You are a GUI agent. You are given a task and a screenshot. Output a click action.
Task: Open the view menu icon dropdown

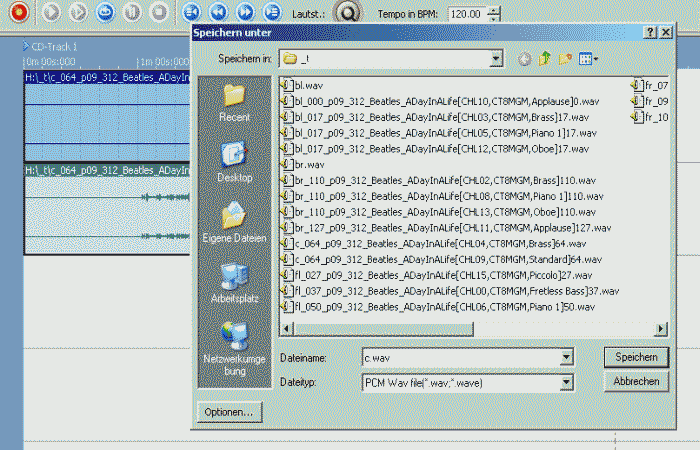(589, 59)
